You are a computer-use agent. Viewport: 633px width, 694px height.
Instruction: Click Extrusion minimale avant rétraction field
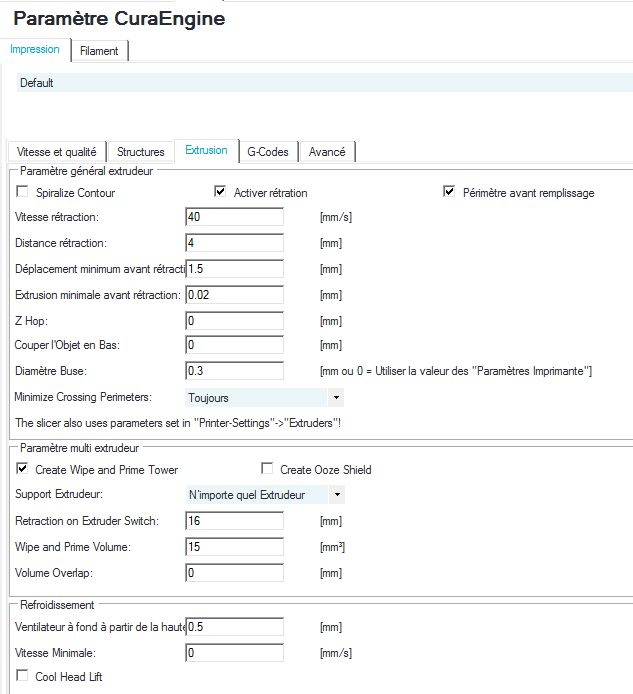pos(235,295)
